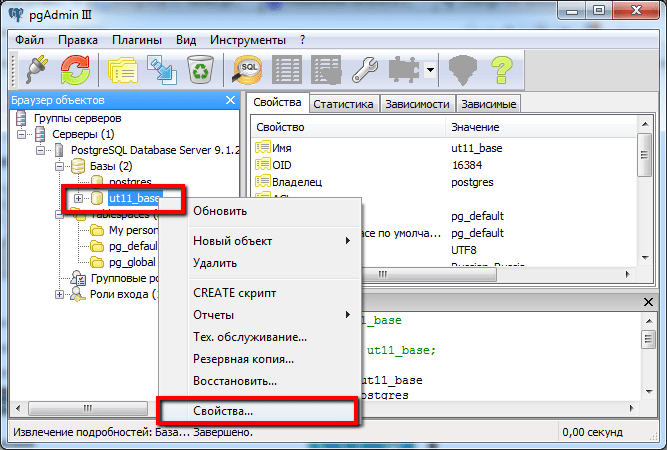This screenshot has height=450, width=667.
Task: Open maintenance wrench tool
Action: [x=365, y=69]
